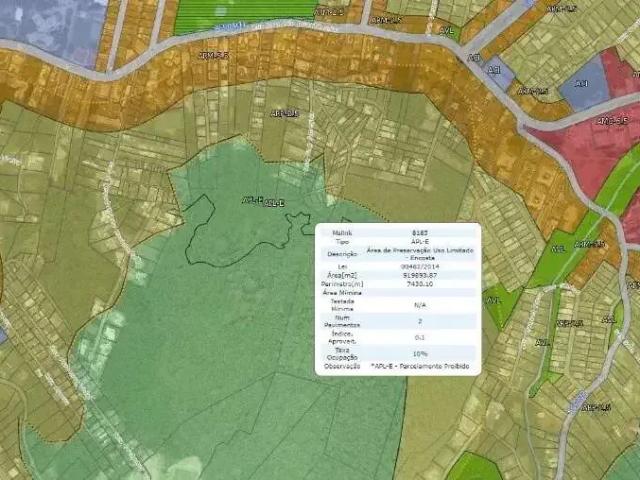Select the 'Observação' label

(x=342, y=367)
